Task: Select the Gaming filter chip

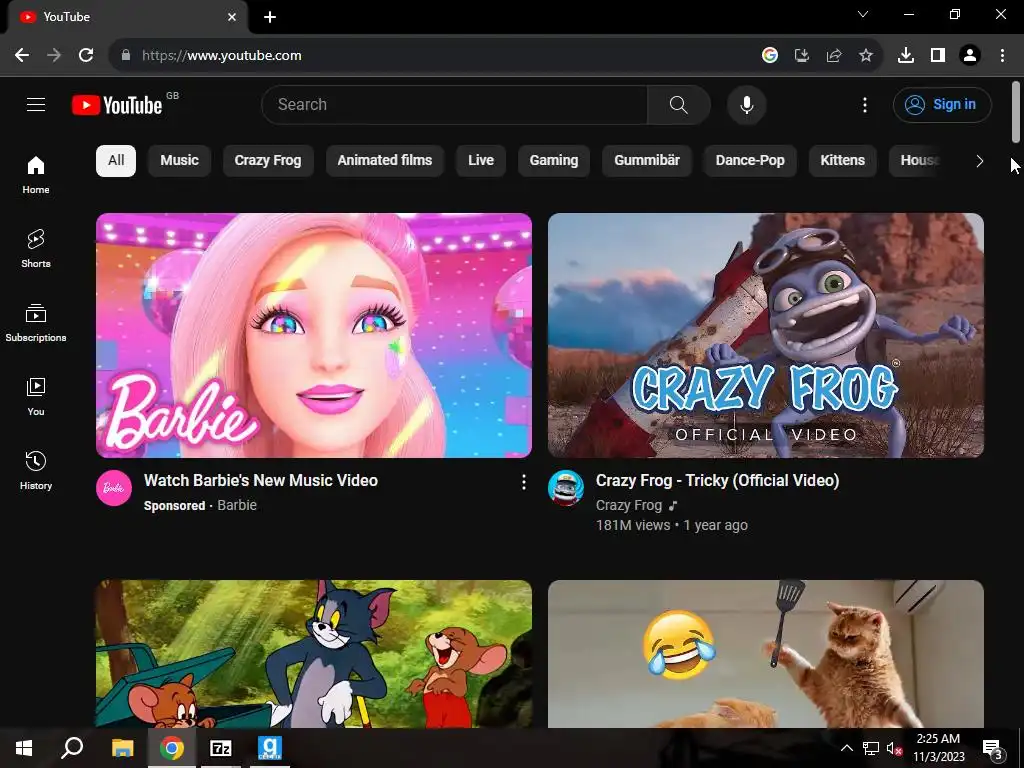Action: tap(554, 161)
